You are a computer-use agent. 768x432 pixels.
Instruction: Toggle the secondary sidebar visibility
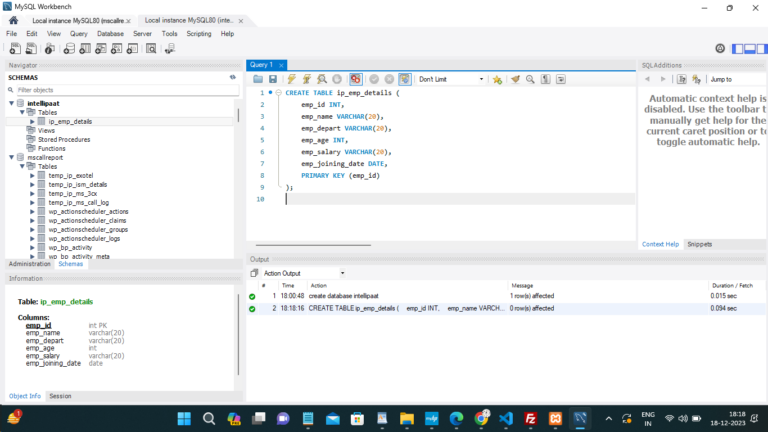tap(762, 48)
